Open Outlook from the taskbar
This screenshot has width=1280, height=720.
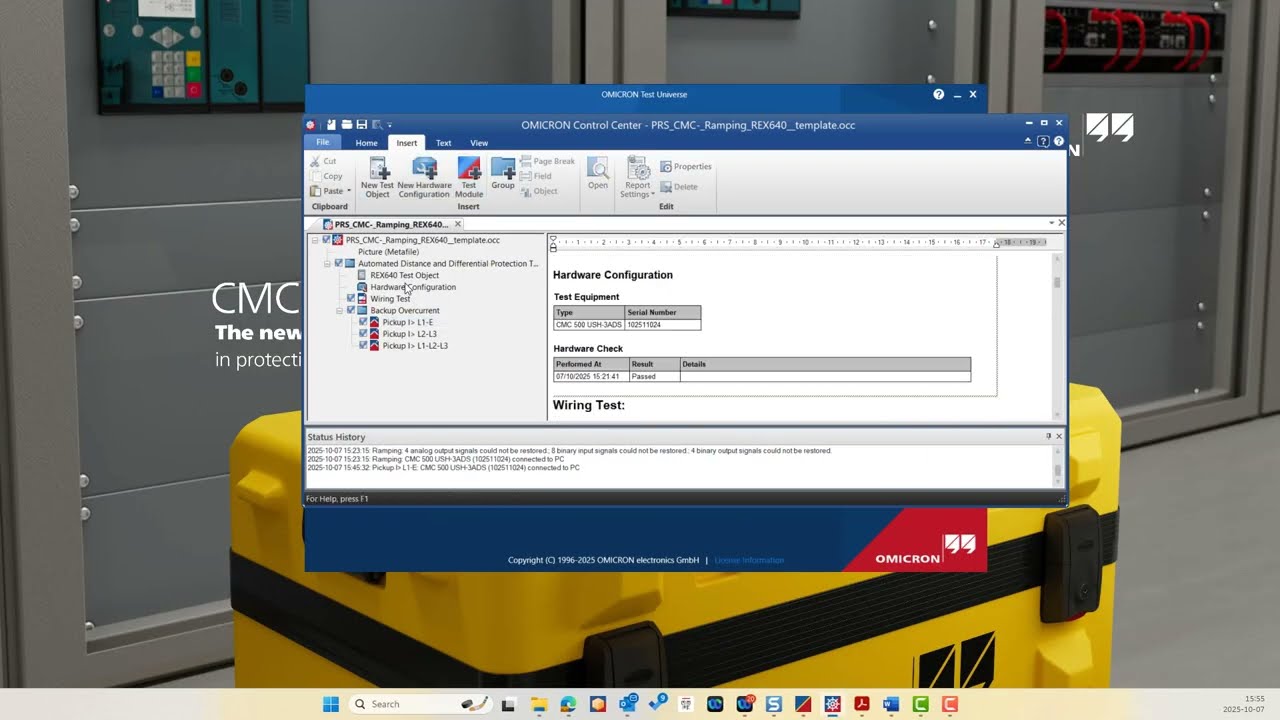[x=627, y=704]
